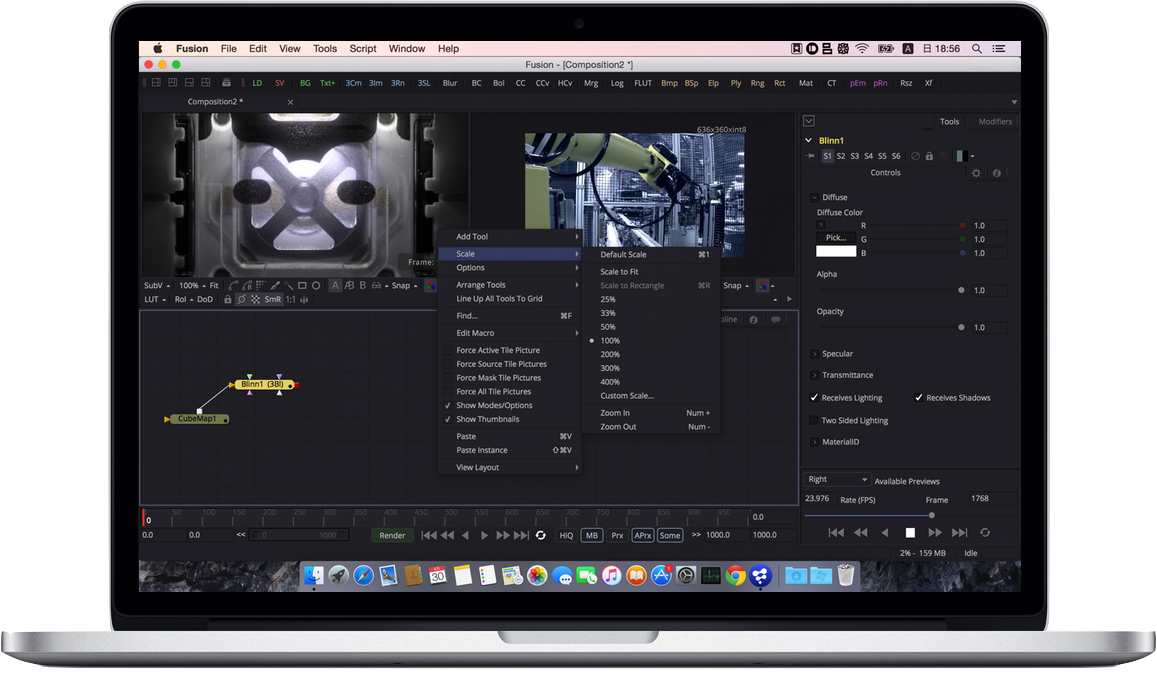Click the pass-through circle icon for Blinn1
This screenshot has height=677, width=1157.
point(915,156)
